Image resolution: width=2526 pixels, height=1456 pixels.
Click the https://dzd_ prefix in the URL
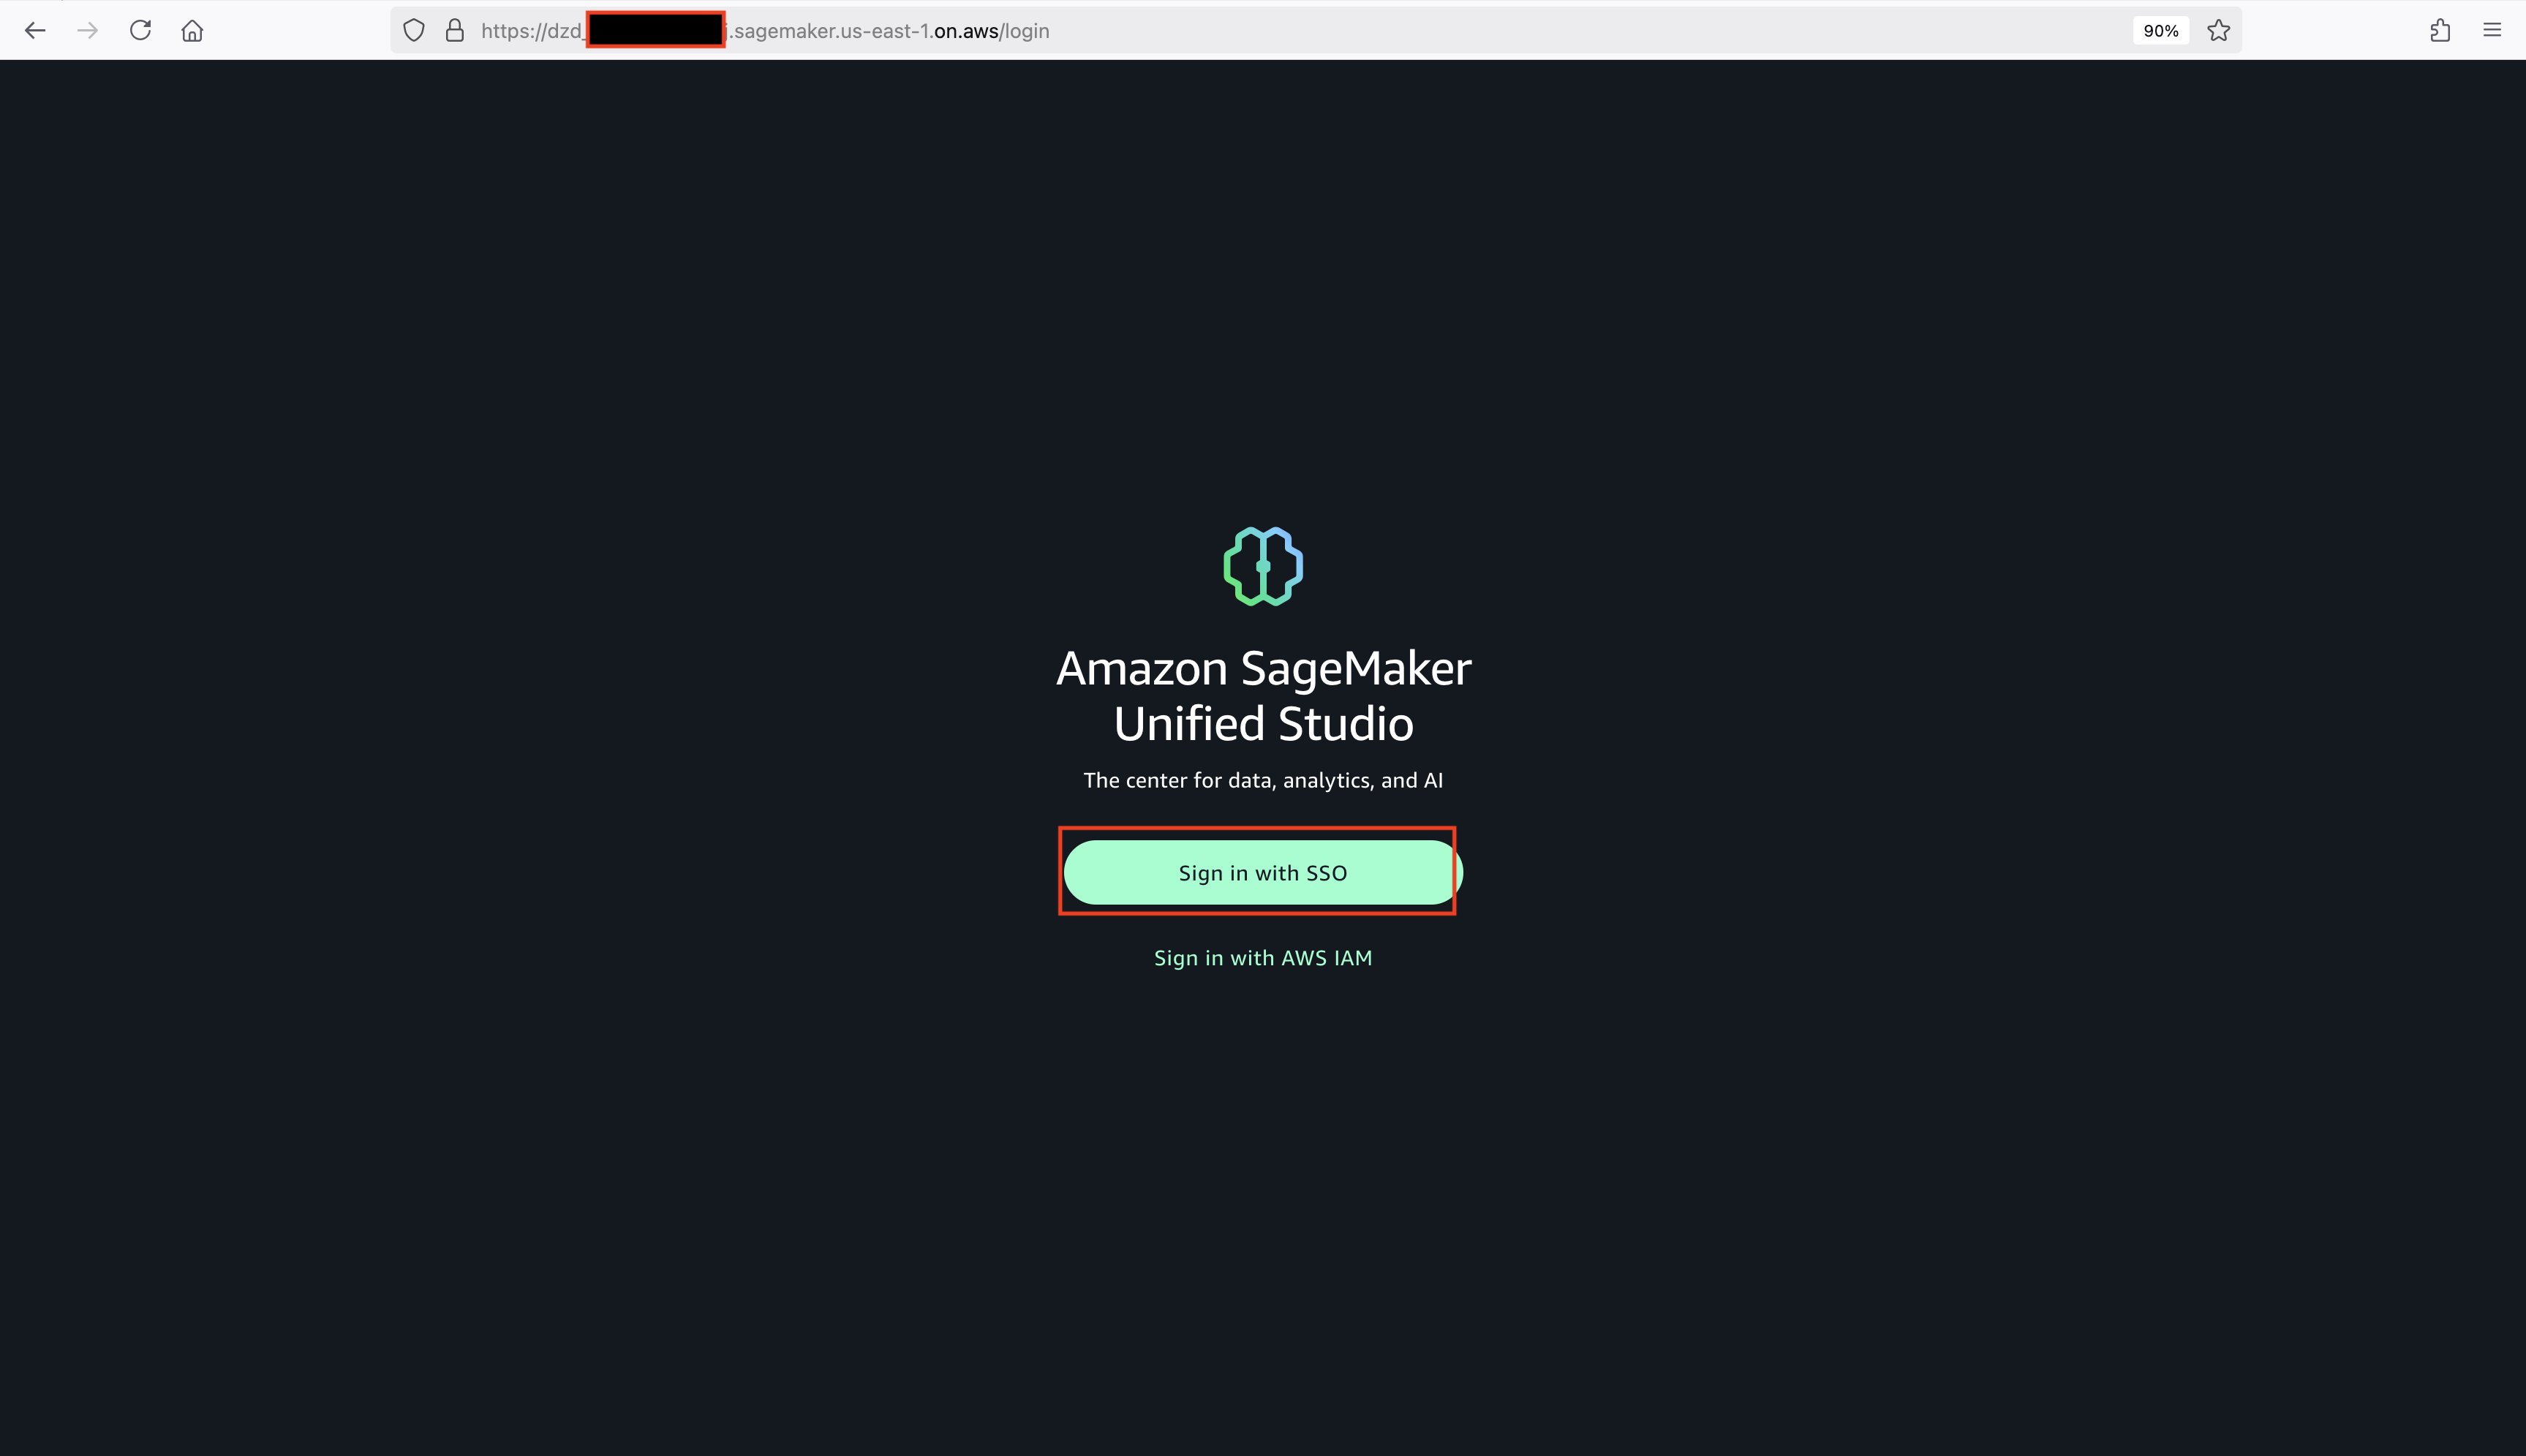pos(532,31)
